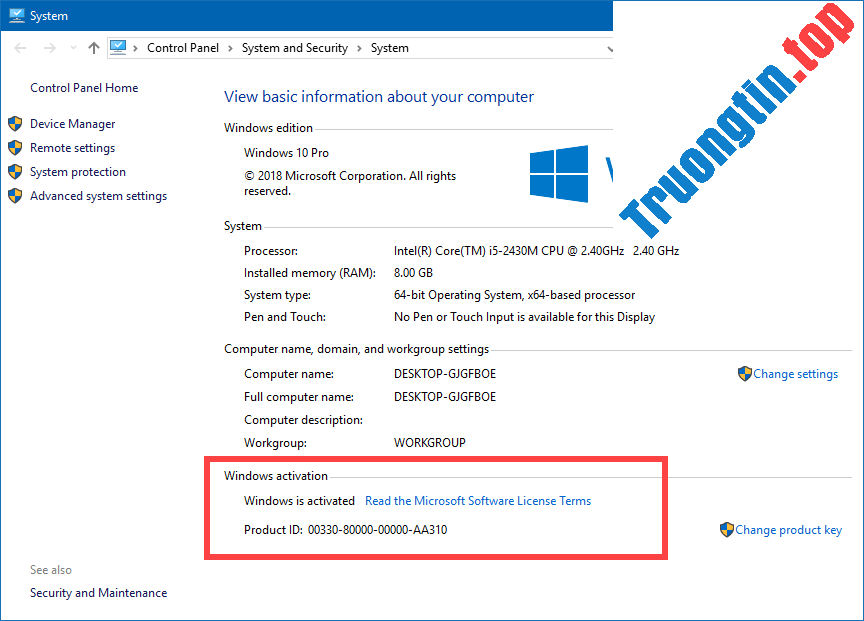Screen dimensions: 864x621
Task: Open Read the Microsoft Software License Terms
Action: [x=478, y=501]
